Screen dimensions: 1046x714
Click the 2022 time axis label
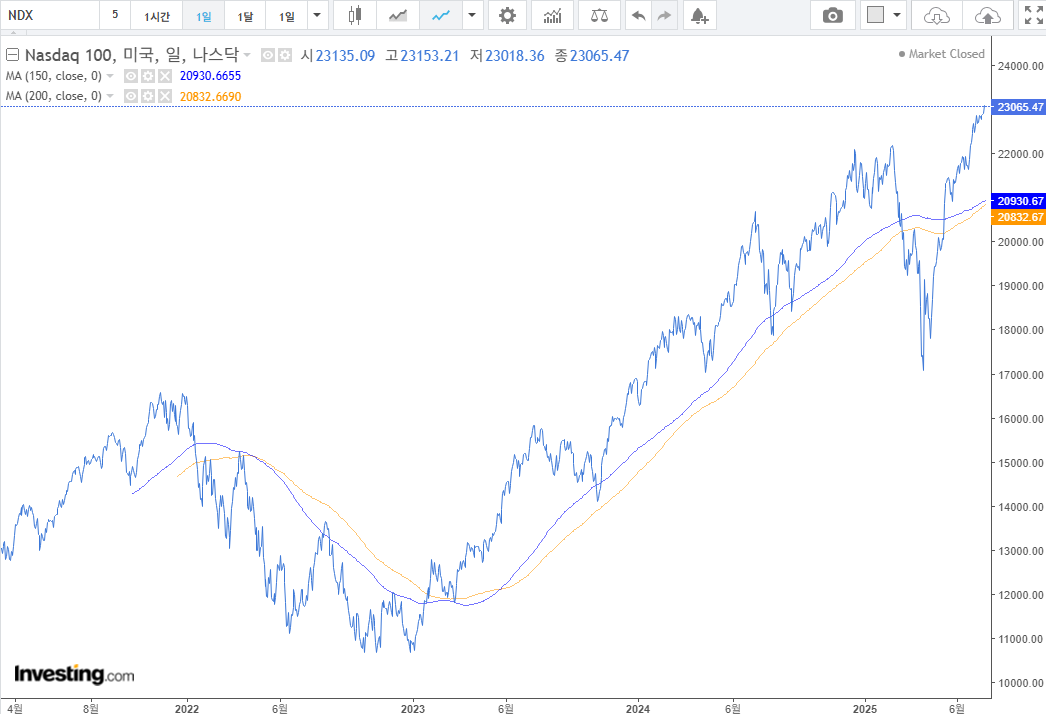187,708
